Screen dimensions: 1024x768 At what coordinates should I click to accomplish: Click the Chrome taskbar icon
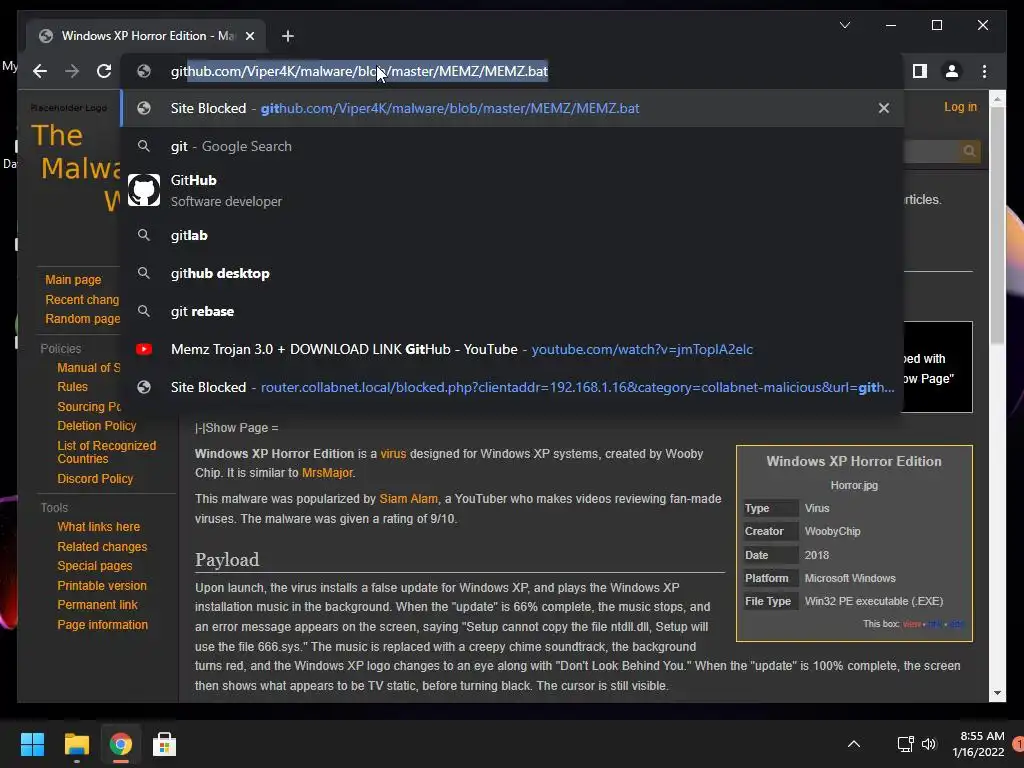(x=120, y=744)
